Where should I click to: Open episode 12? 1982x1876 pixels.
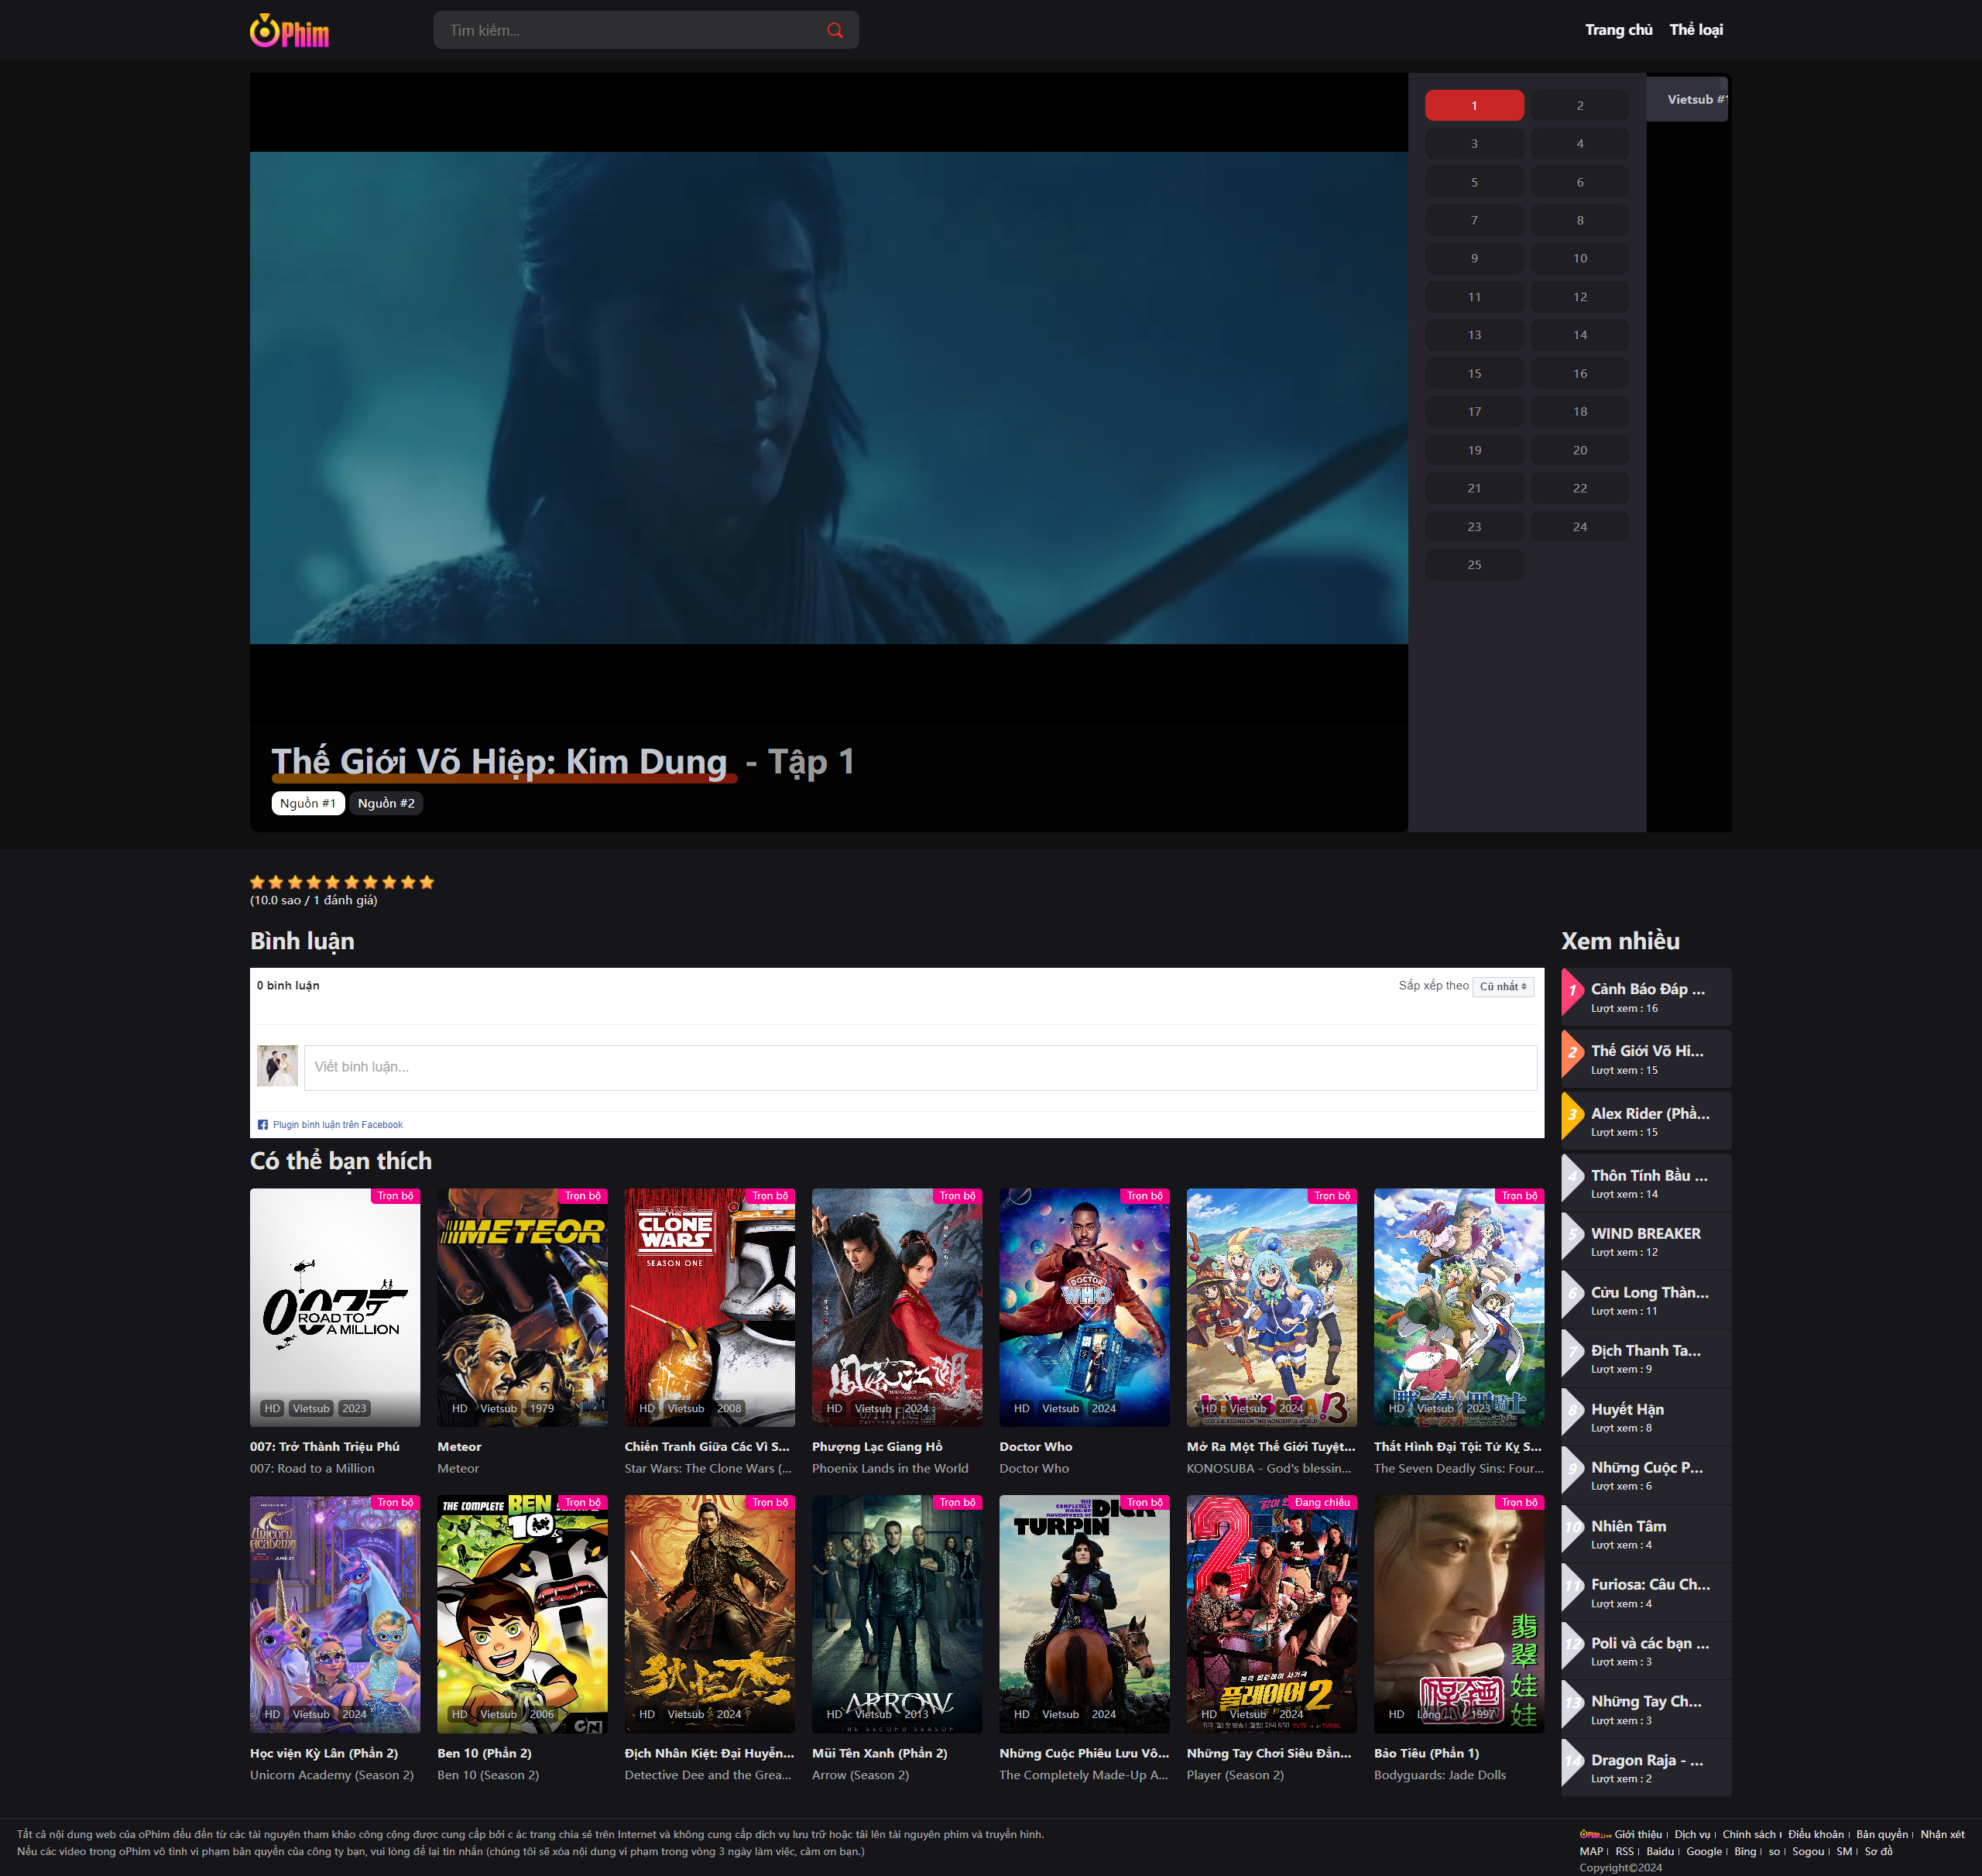(1579, 297)
